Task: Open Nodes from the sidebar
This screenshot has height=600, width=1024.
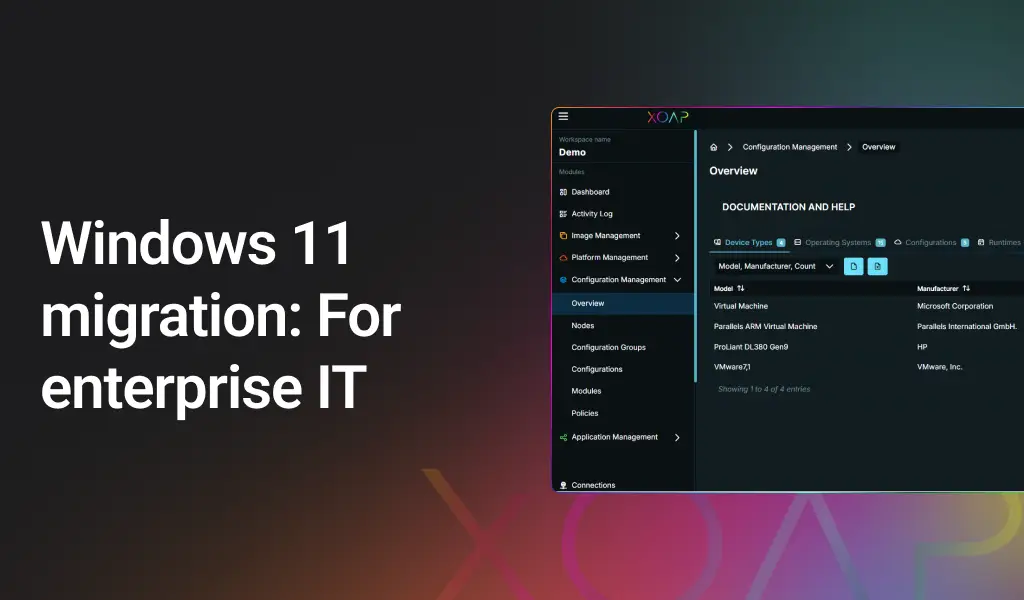Action: pos(582,325)
